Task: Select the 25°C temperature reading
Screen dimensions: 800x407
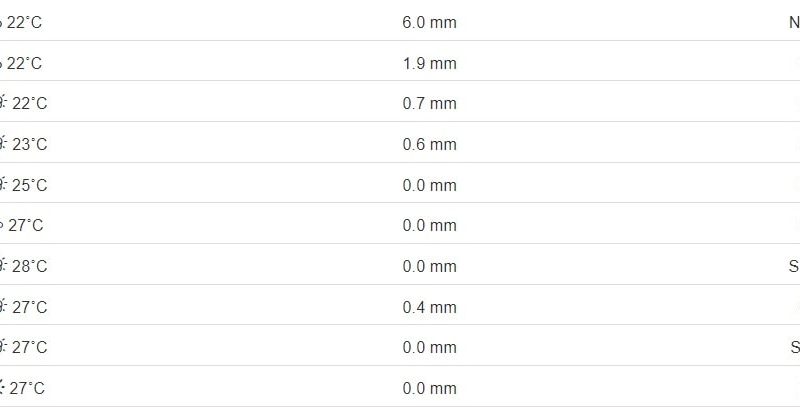Action: (x=30, y=185)
